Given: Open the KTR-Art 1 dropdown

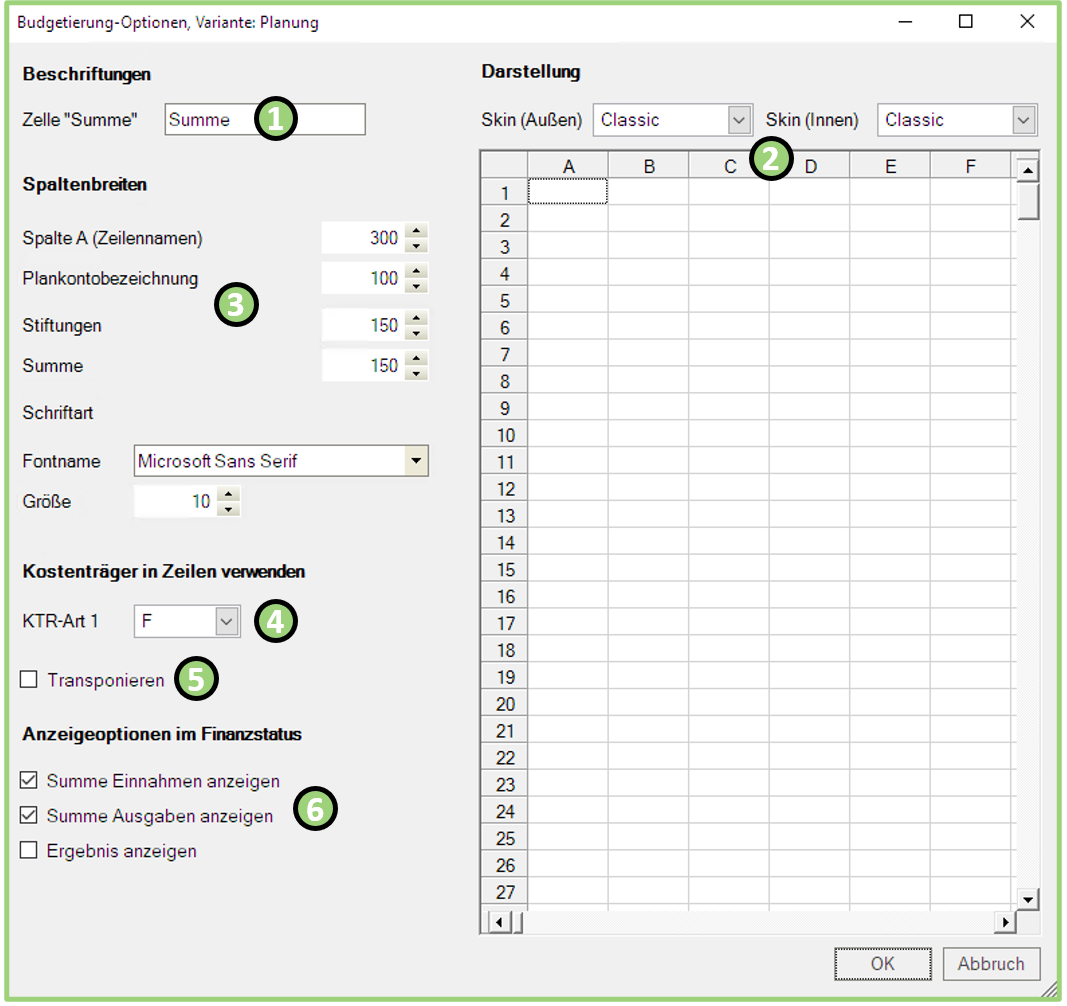Looking at the screenshot, I should click(x=227, y=622).
